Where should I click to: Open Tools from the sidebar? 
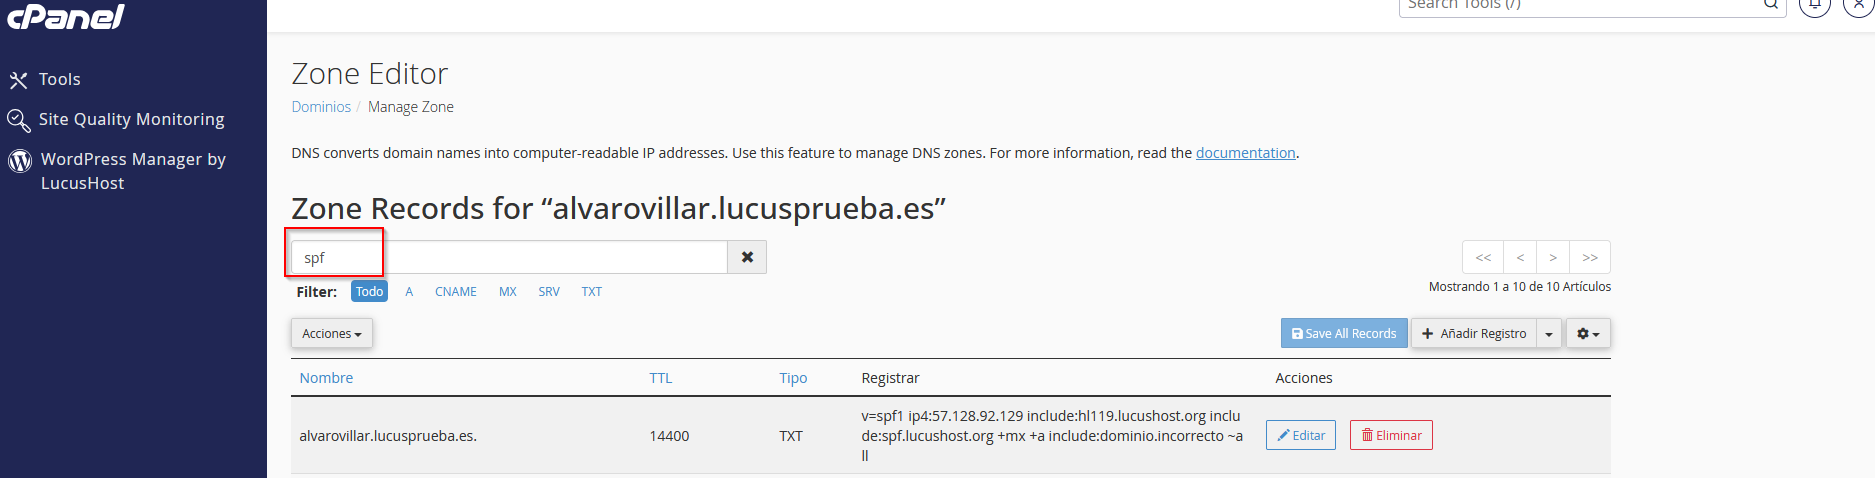click(45, 79)
